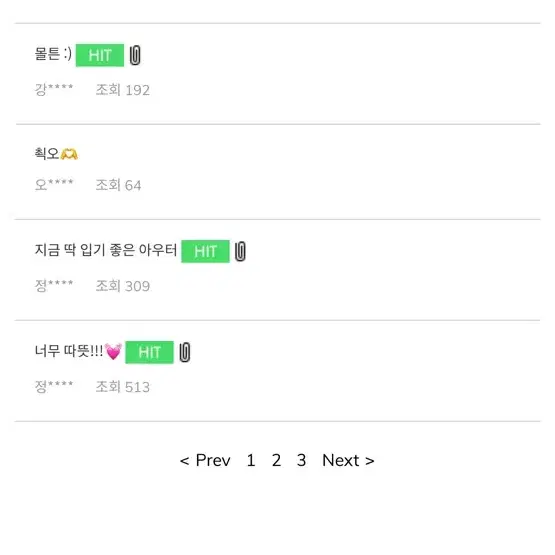This screenshot has width=555, height=555.
Task: Click the pink heart emoji after 너무 따뜻!!!
Action: tap(113, 351)
